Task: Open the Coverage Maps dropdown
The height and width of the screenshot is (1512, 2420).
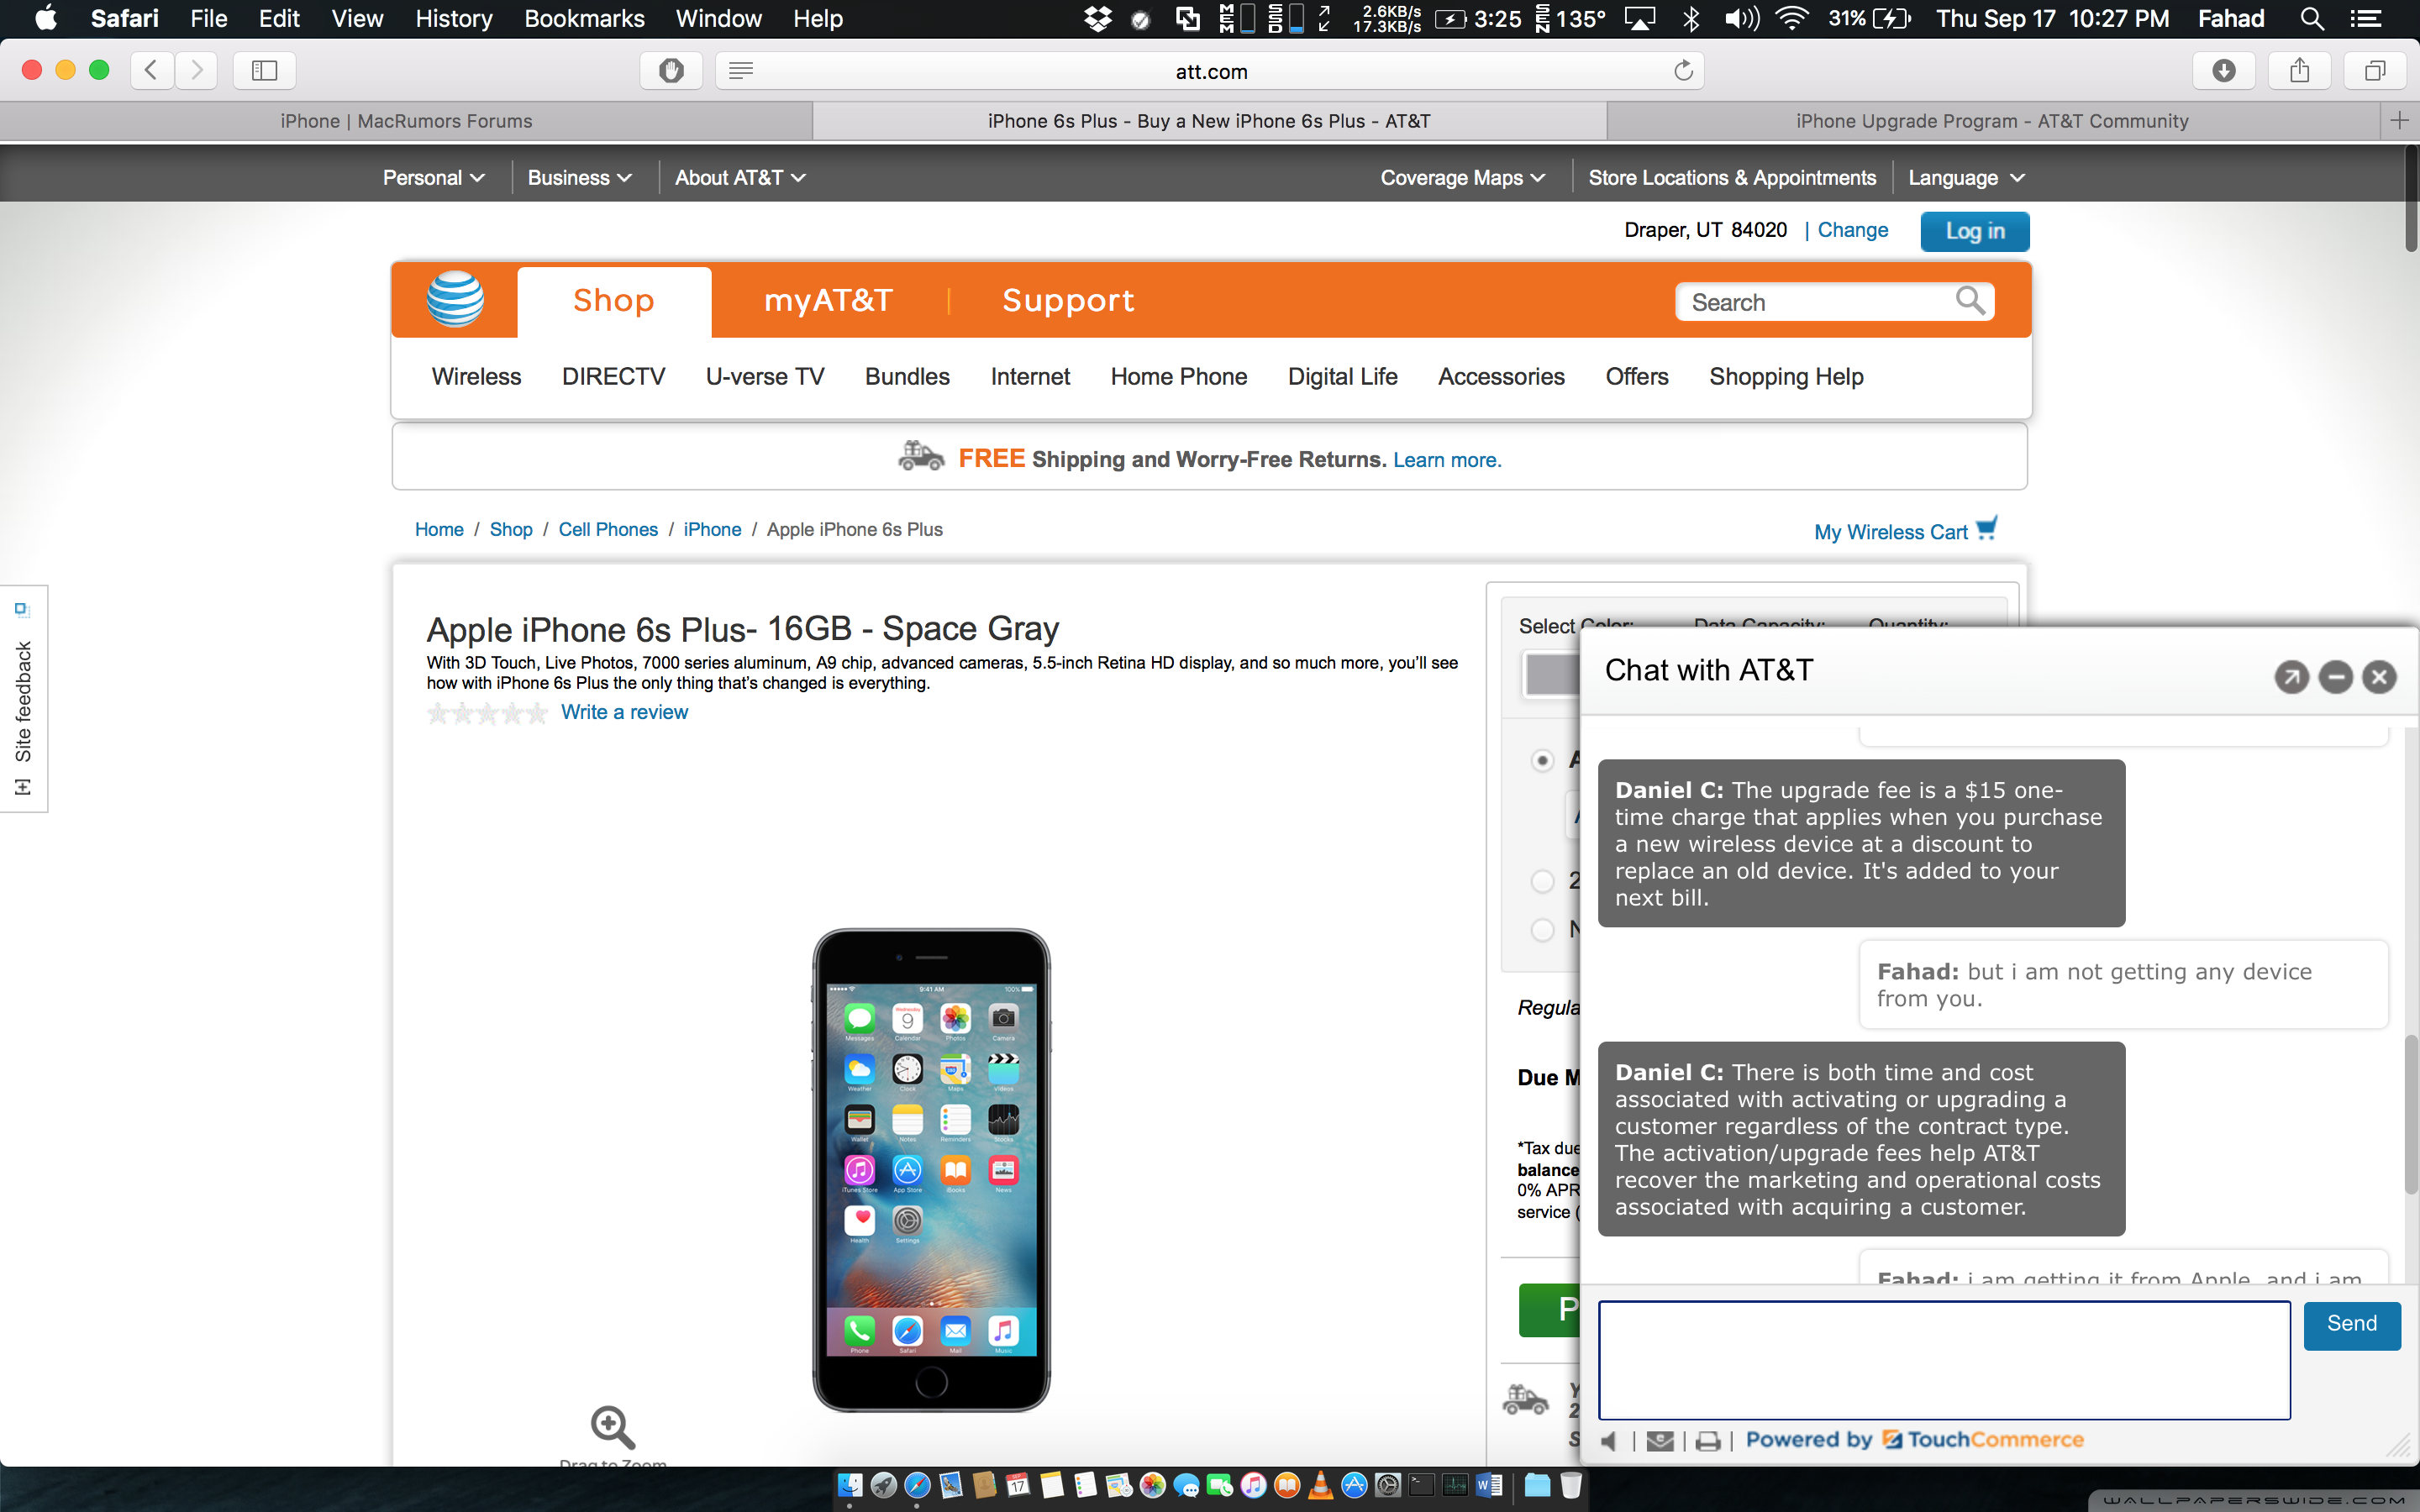Action: point(1463,178)
